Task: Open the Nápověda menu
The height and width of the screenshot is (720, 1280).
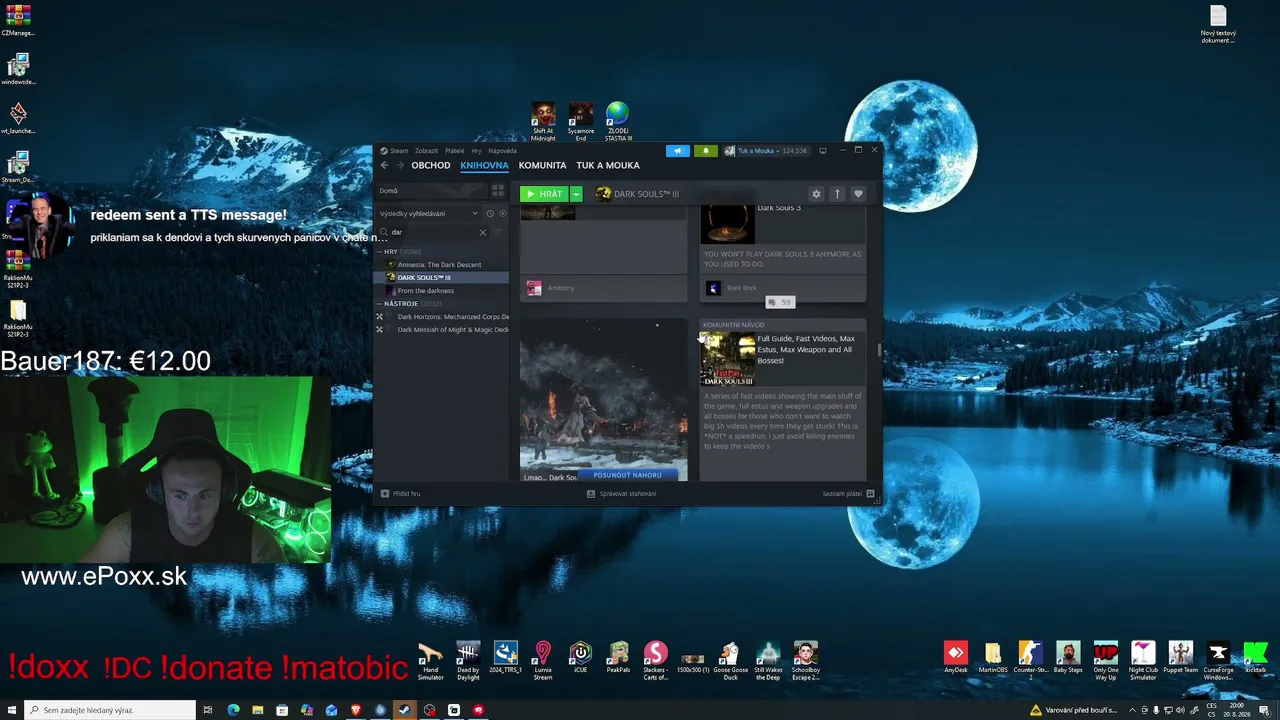Action: (x=502, y=151)
